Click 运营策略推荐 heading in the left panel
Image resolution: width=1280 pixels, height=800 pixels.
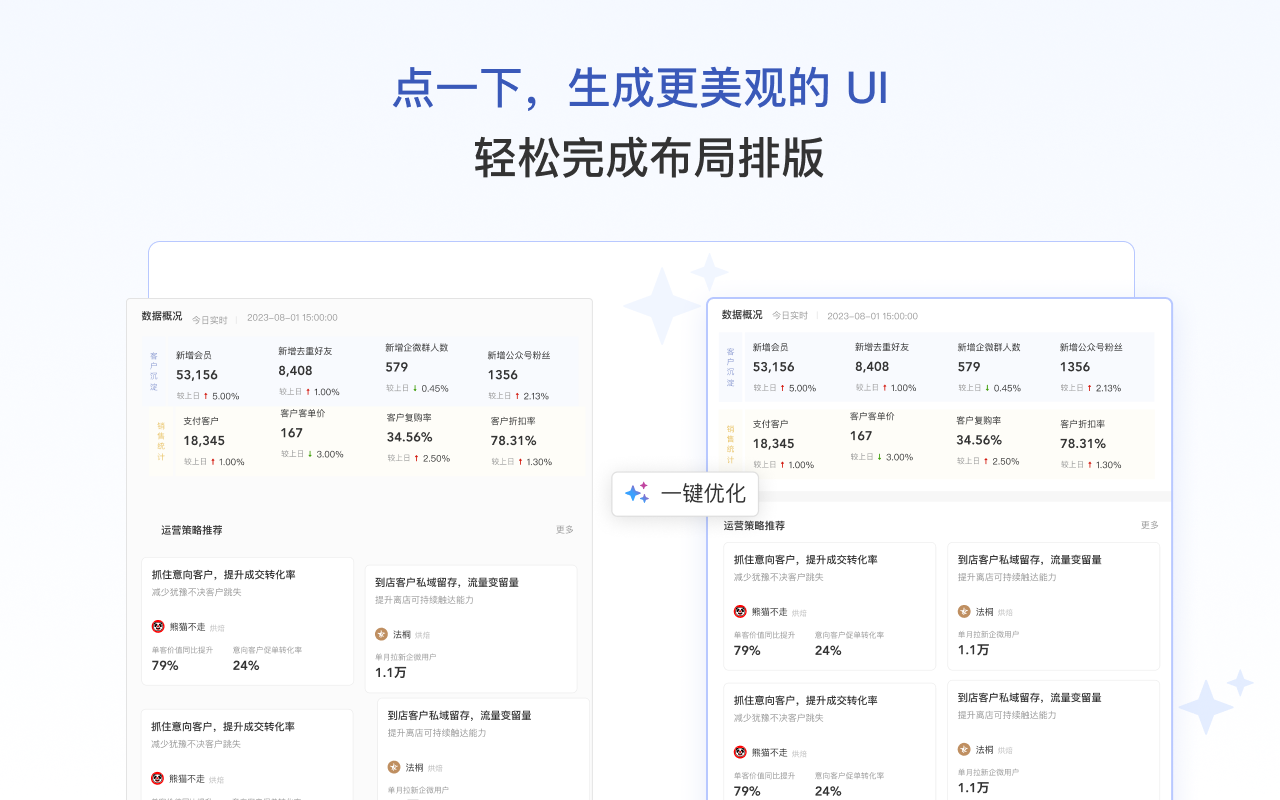click(x=192, y=530)
